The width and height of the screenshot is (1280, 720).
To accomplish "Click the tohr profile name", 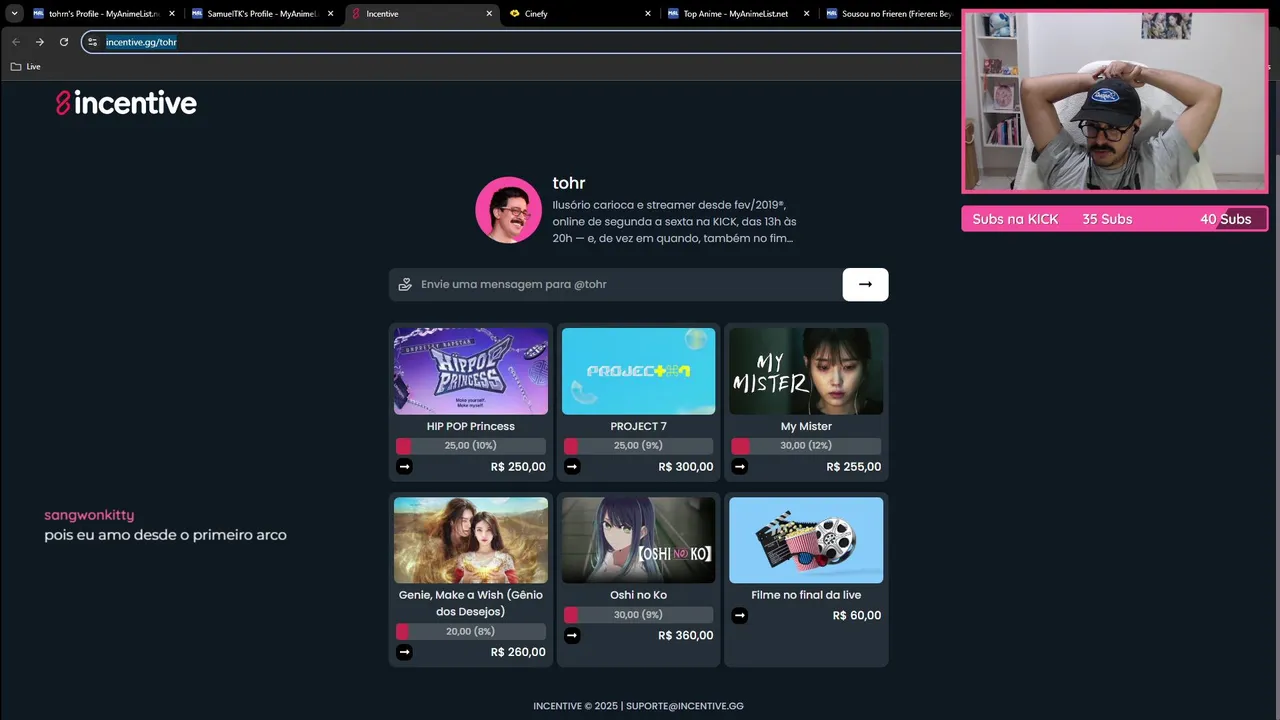I will (569, 183).
